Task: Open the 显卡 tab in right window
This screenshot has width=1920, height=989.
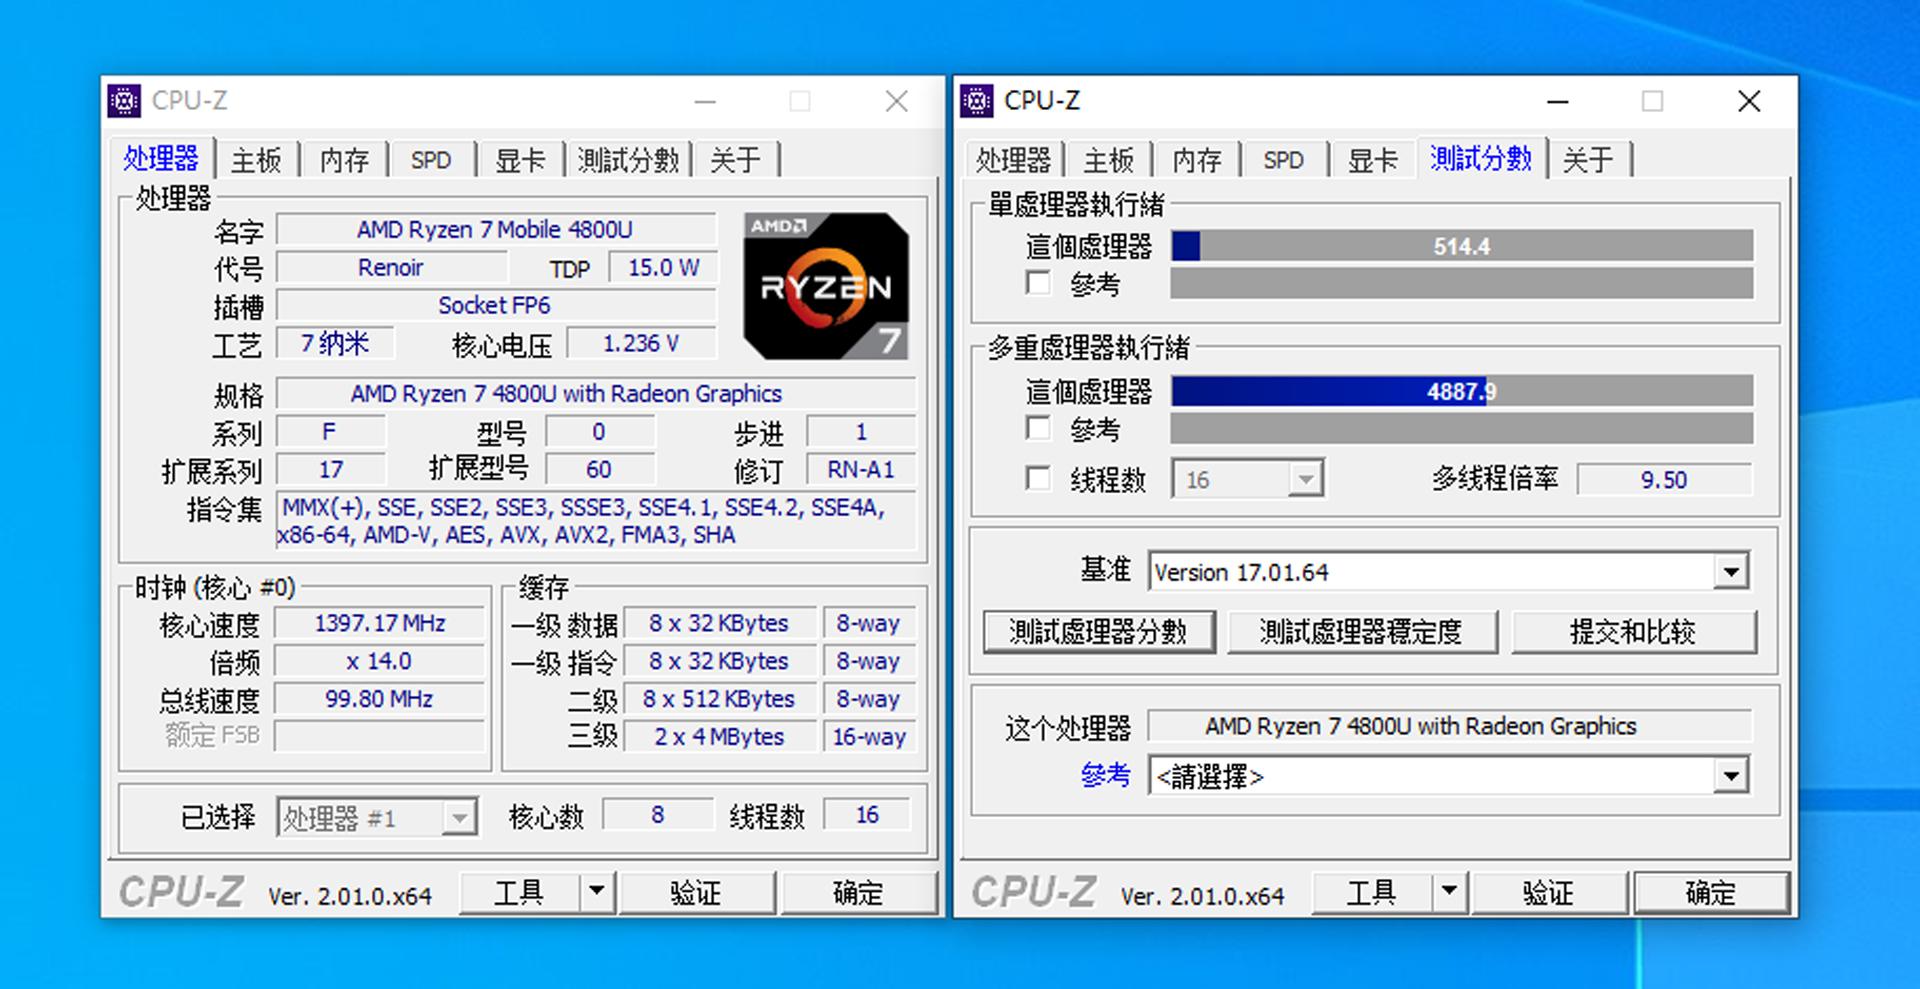Action: [x=1372, y=158]
